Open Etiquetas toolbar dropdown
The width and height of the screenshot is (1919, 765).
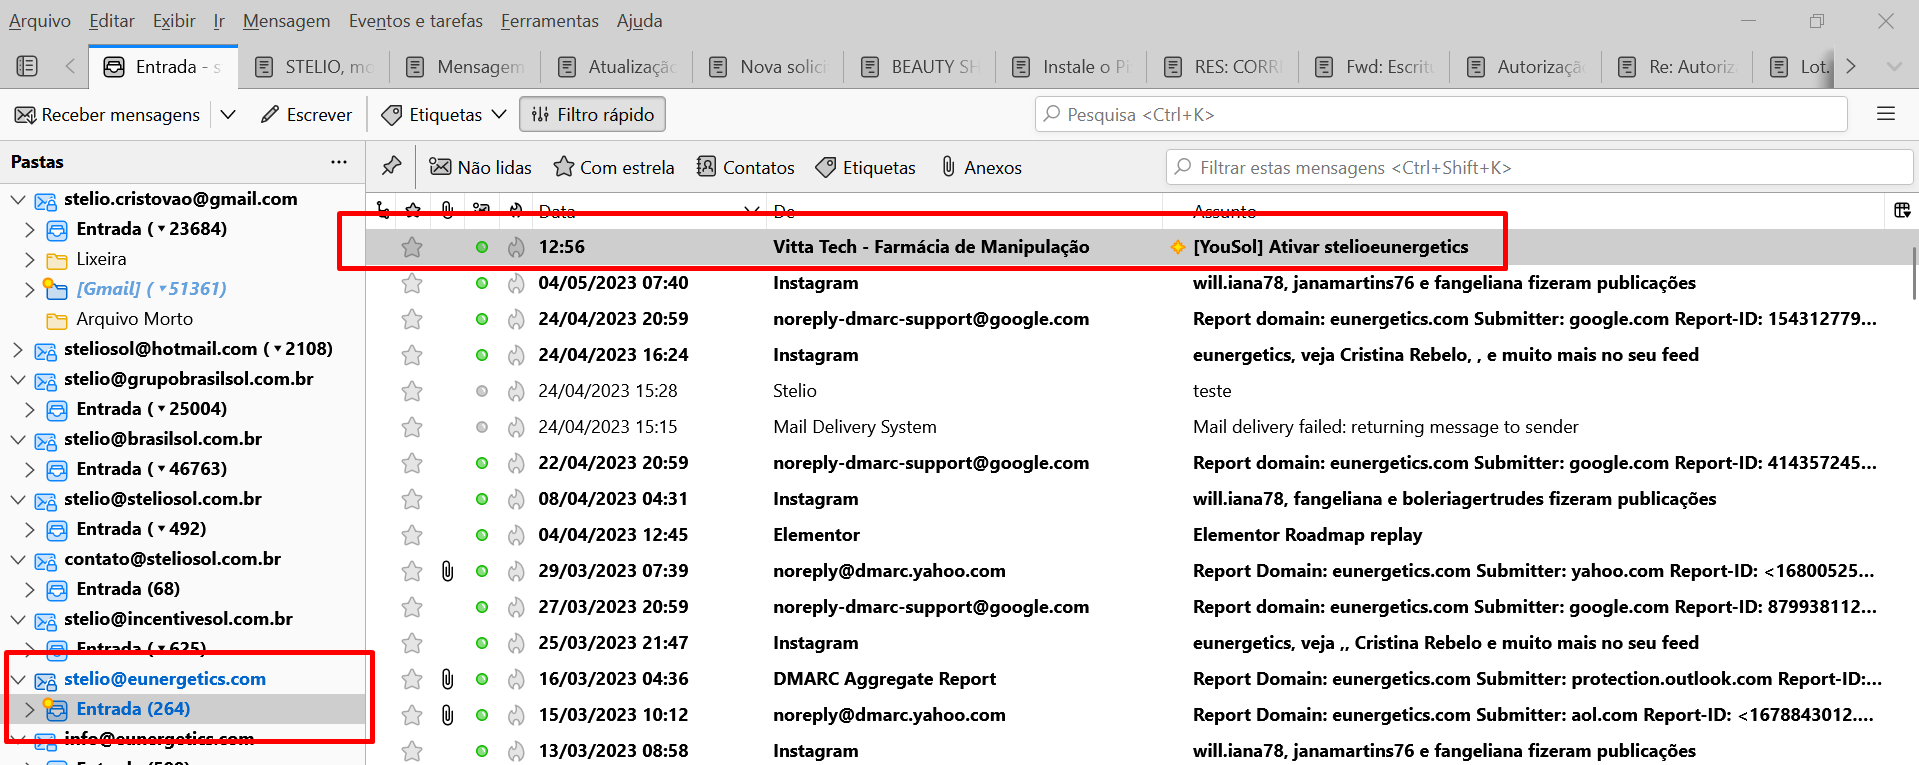click(x=445, y=115)
